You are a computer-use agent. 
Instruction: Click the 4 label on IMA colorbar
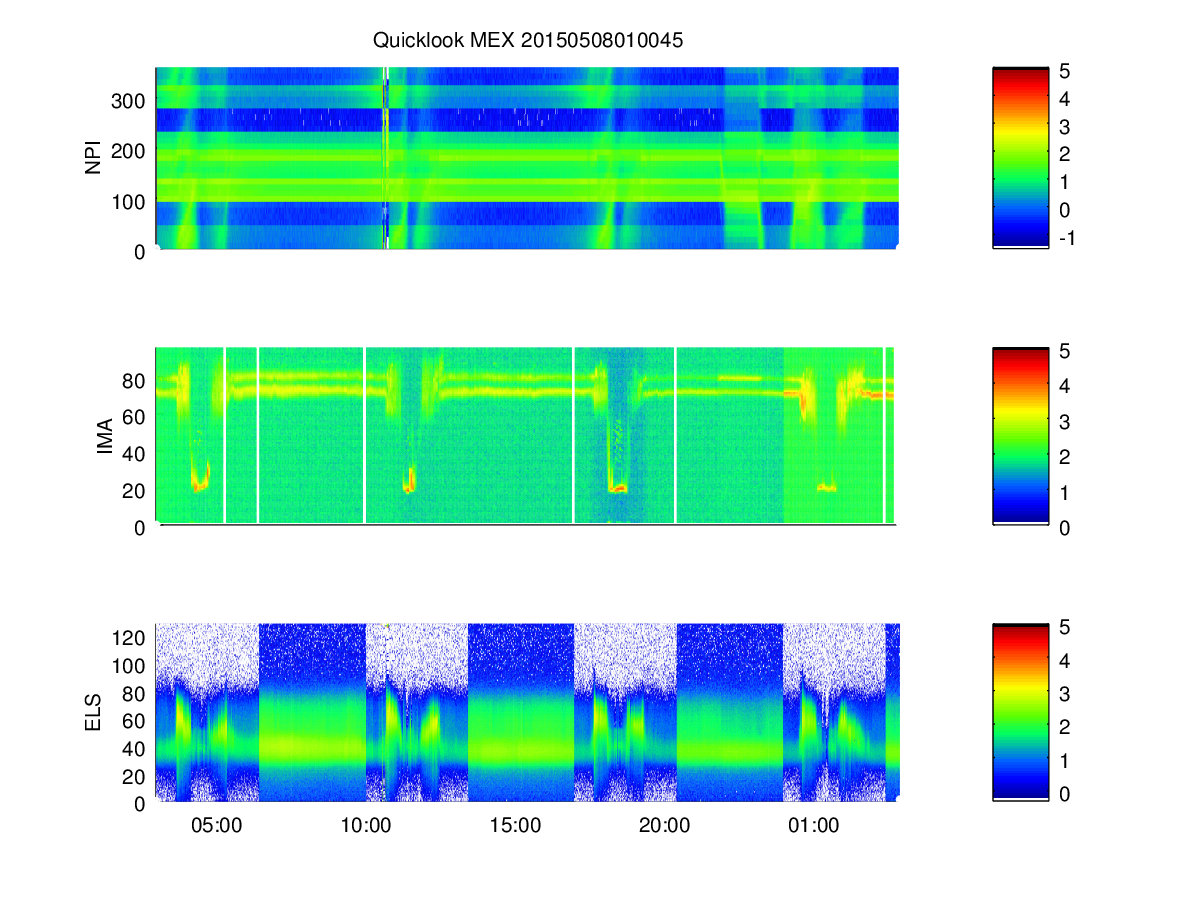click(x=1065, y=386)
